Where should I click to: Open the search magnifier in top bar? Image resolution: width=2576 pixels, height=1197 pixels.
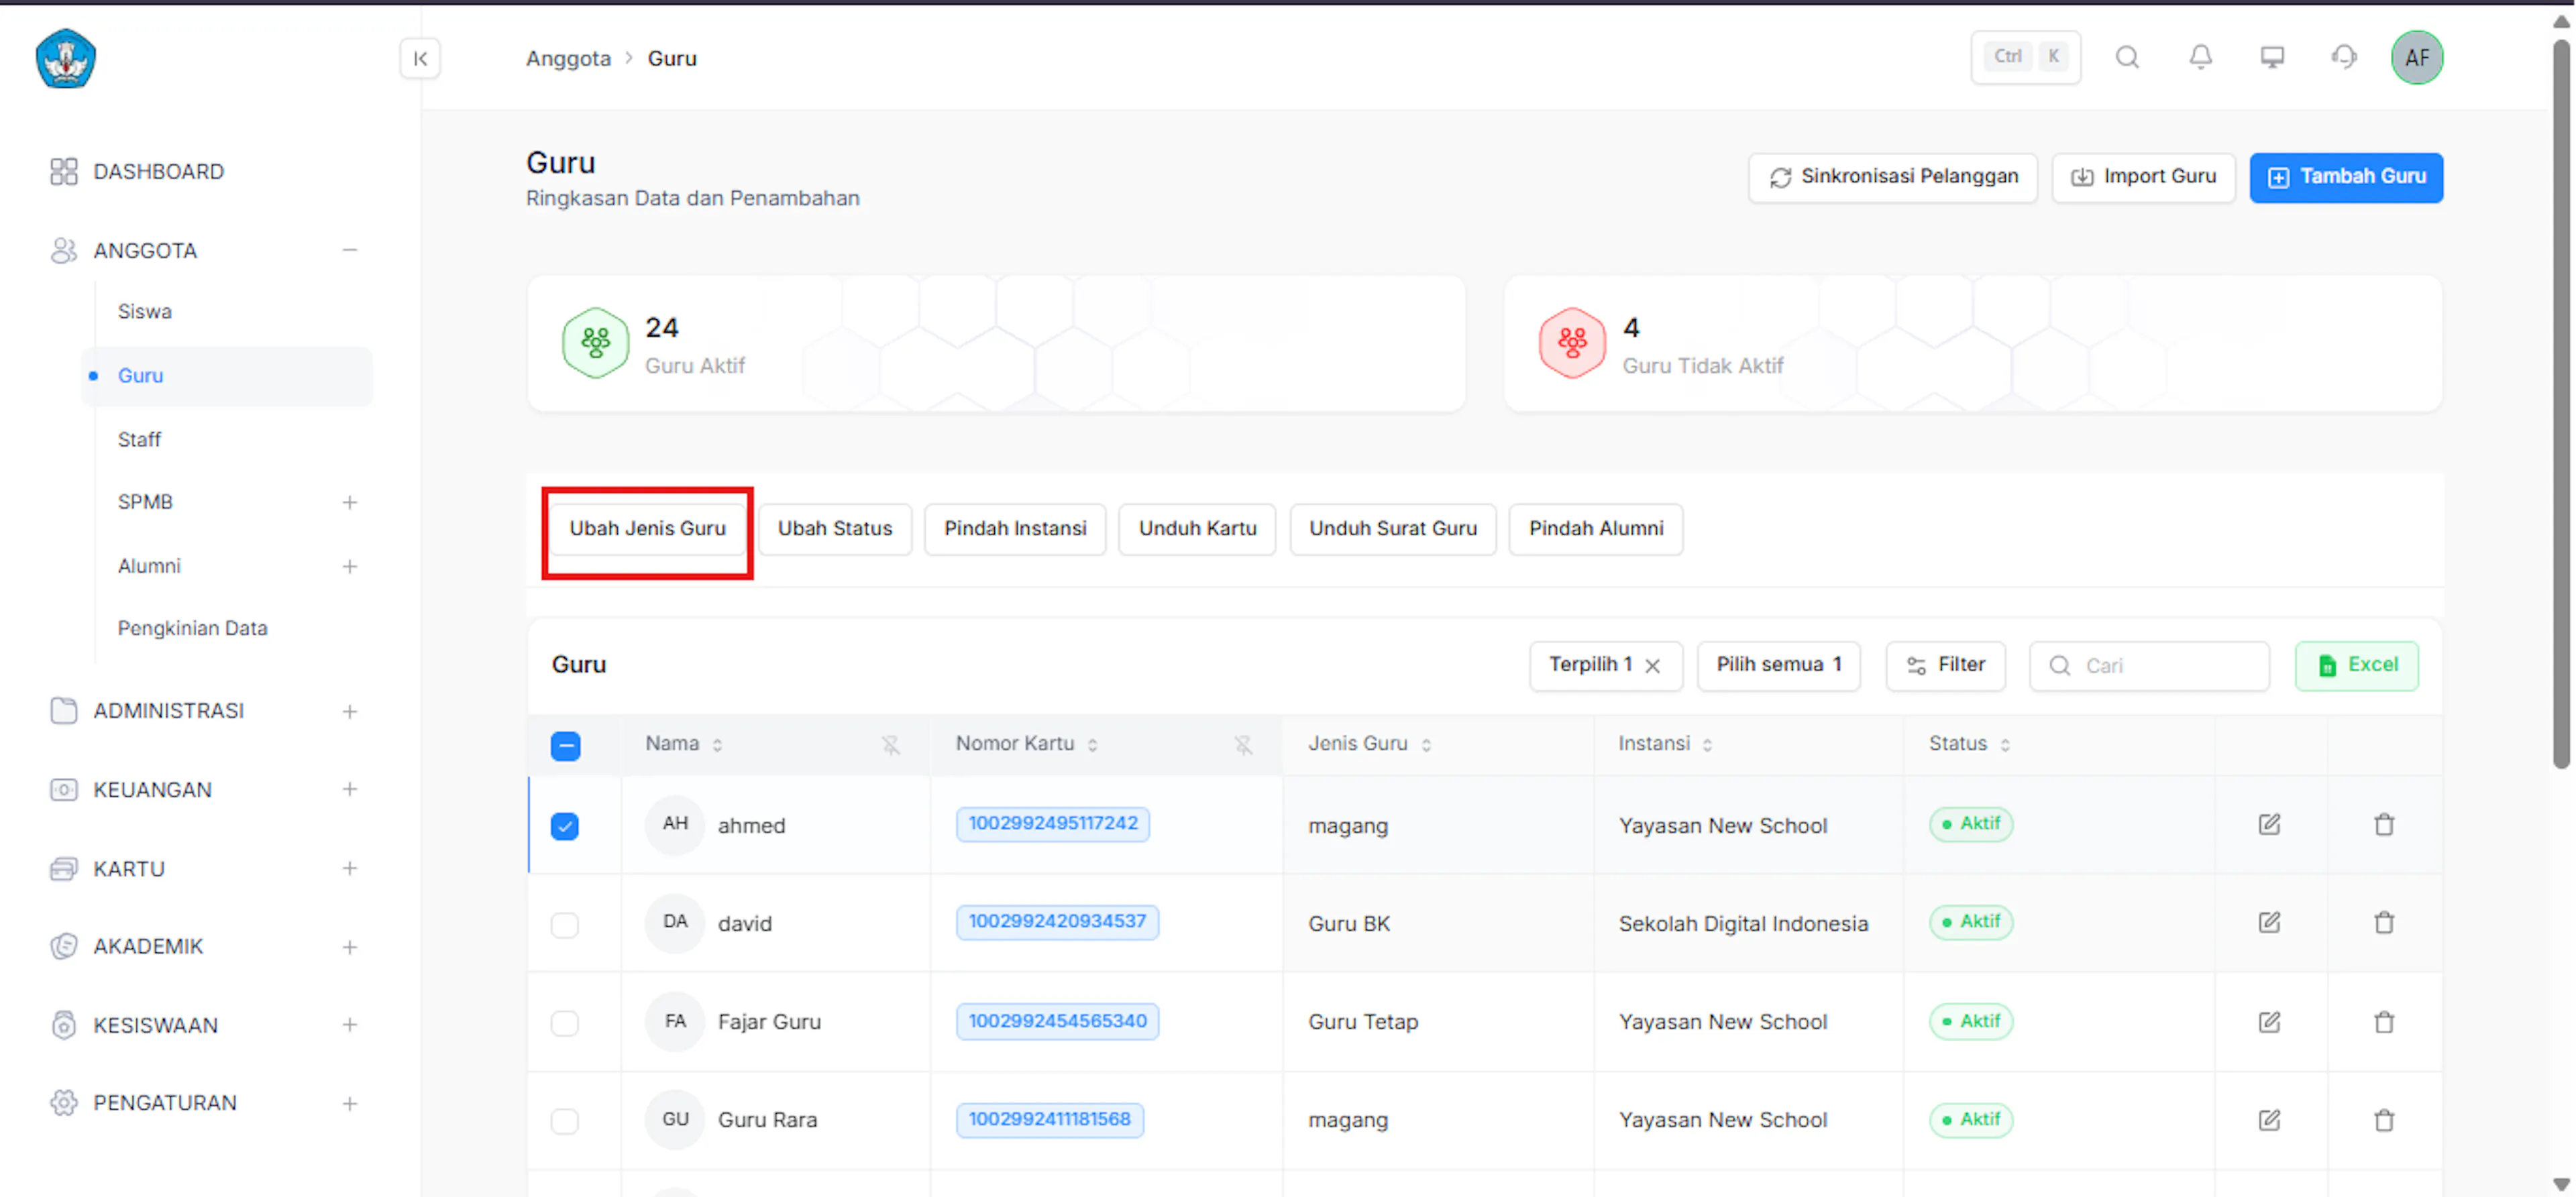pos(2127,57)
